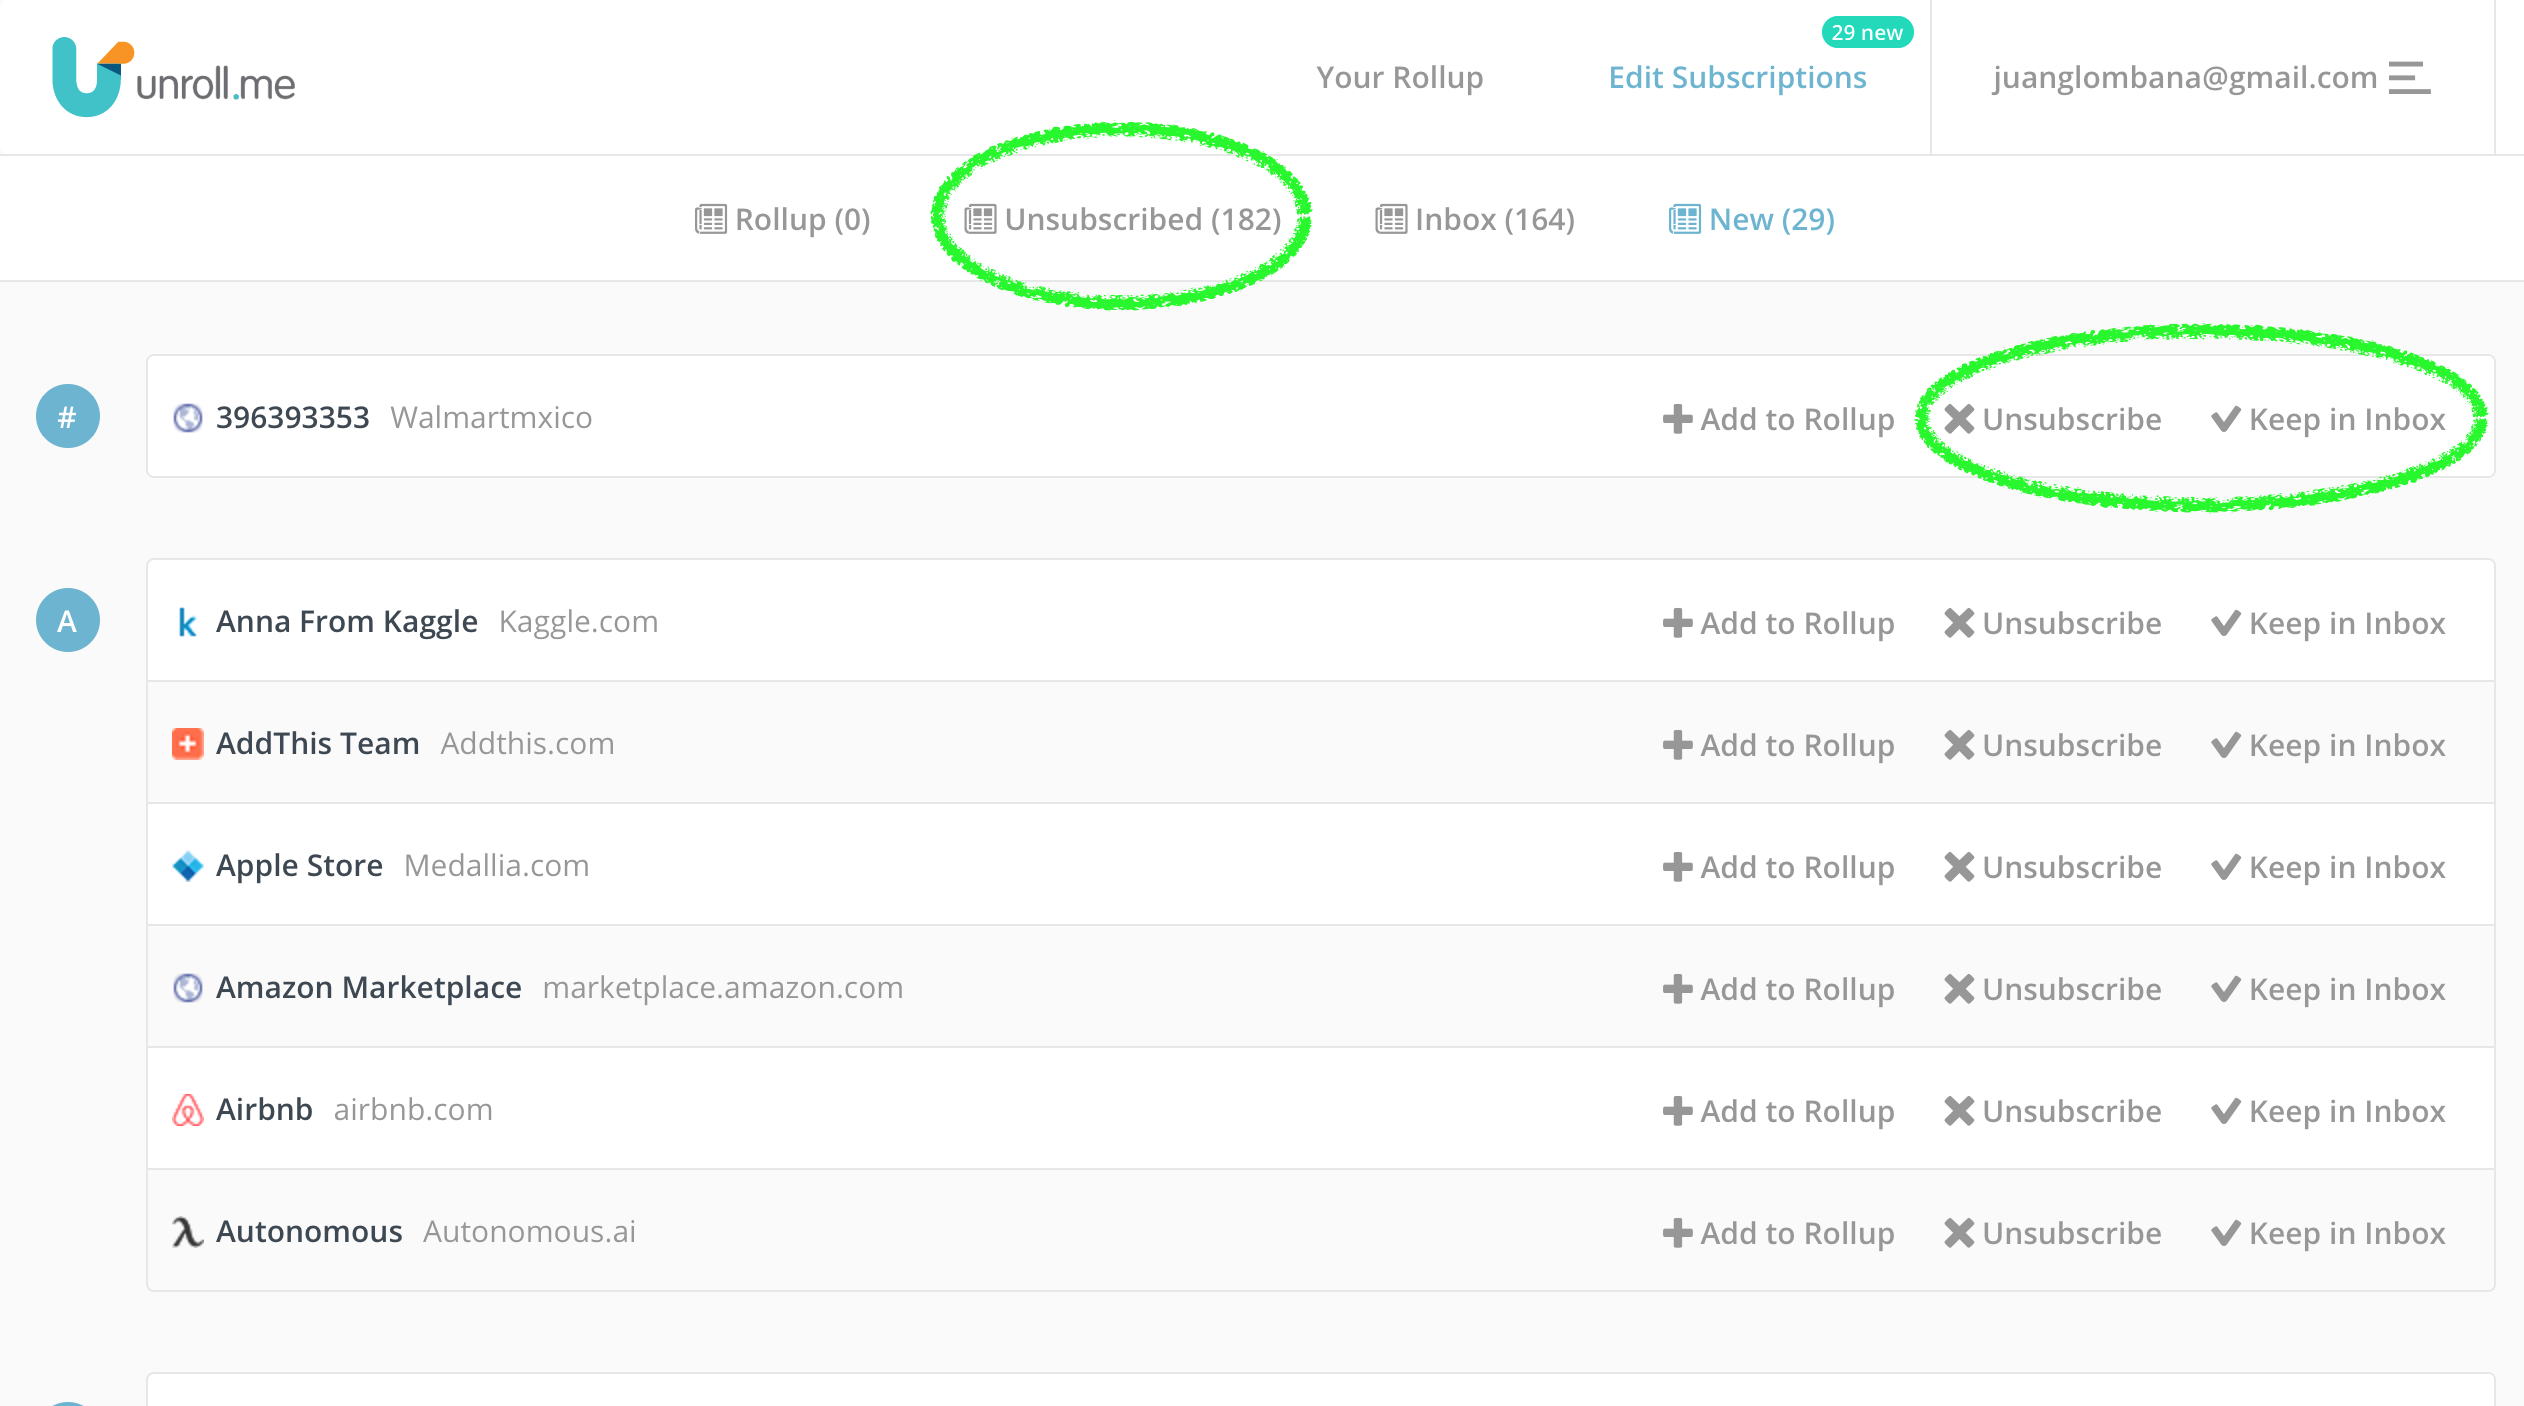The width and height of the screenshot is (2524, 1406).
Task: Click the Medallia.com domain text
Action: coord(496,865)
